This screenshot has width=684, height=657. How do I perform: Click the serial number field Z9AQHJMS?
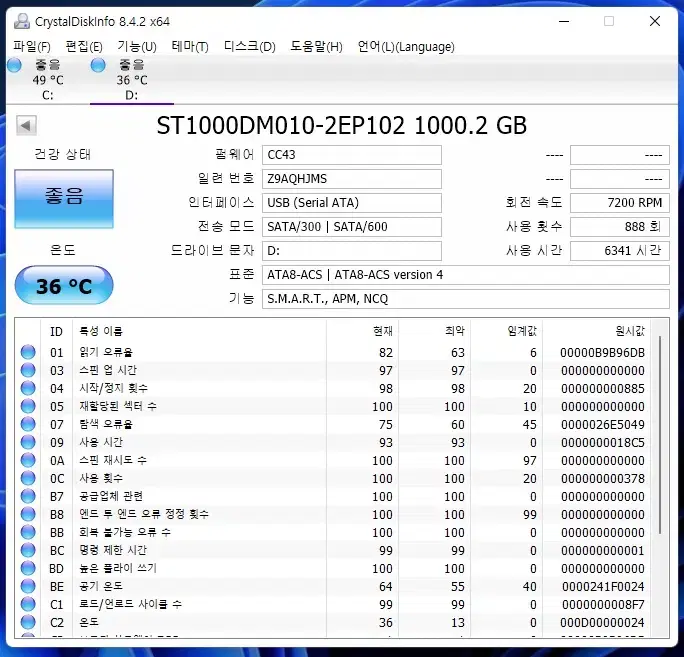352,179
